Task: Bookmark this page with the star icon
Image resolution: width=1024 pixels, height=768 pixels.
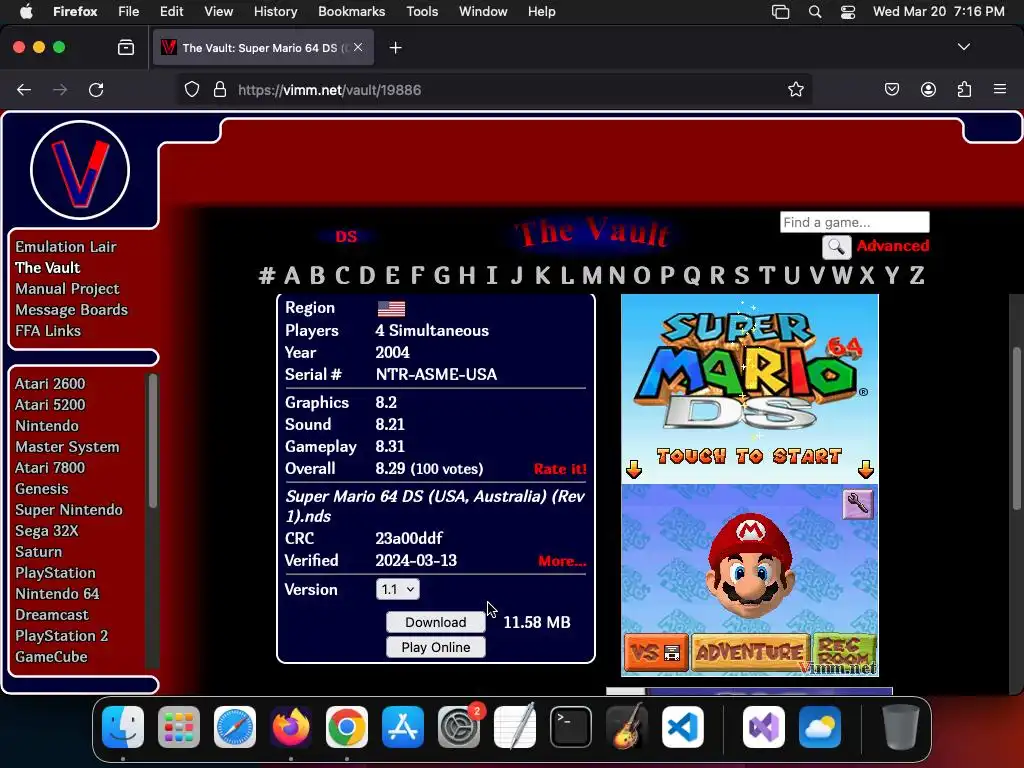Action: click(x=795, y=89)
